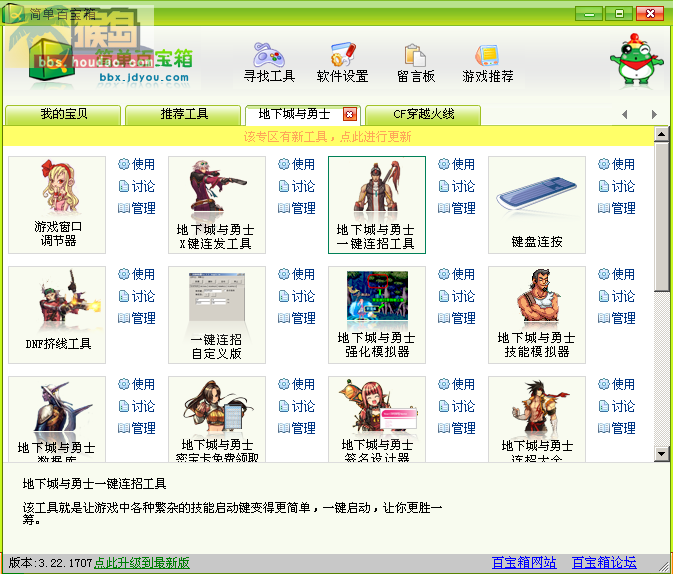Select 游戏窗口调节器 tool thumbnail
The height and width of the screenshot is (574, 673).
pos(57,205)
